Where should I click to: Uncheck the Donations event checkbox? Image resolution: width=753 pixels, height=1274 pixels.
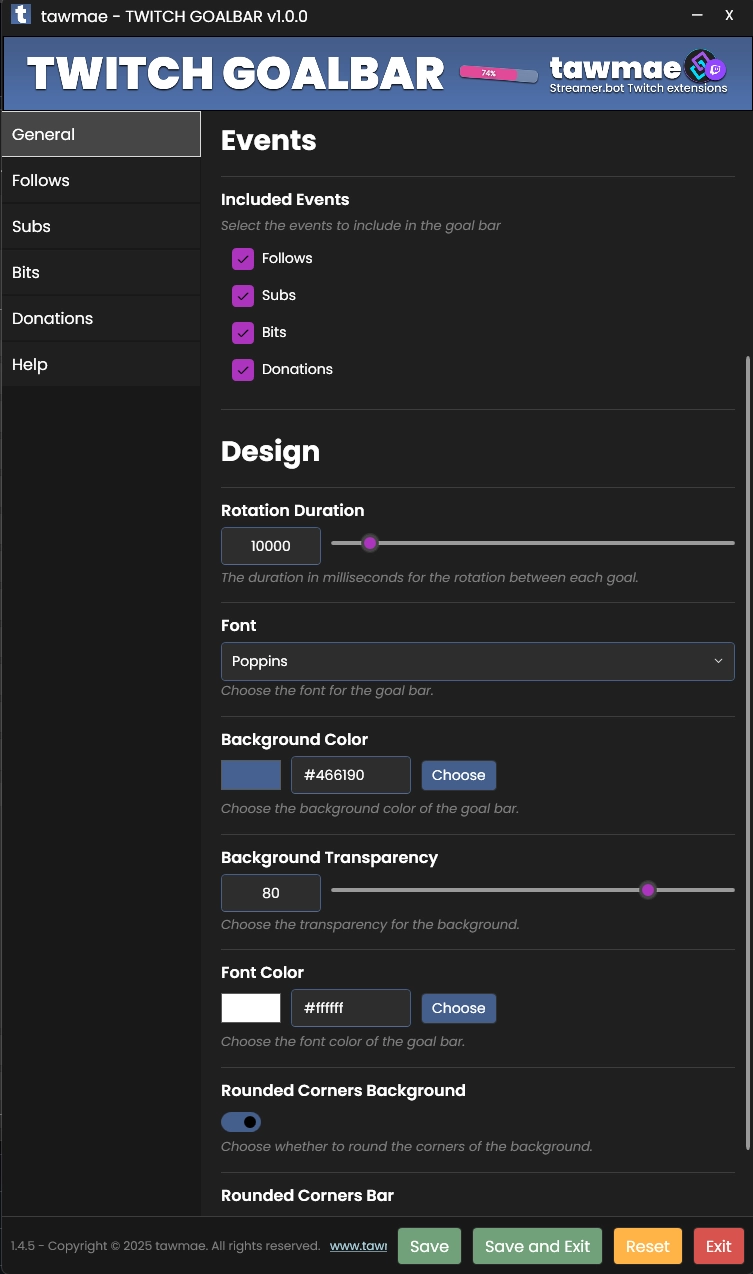(243, 370)
